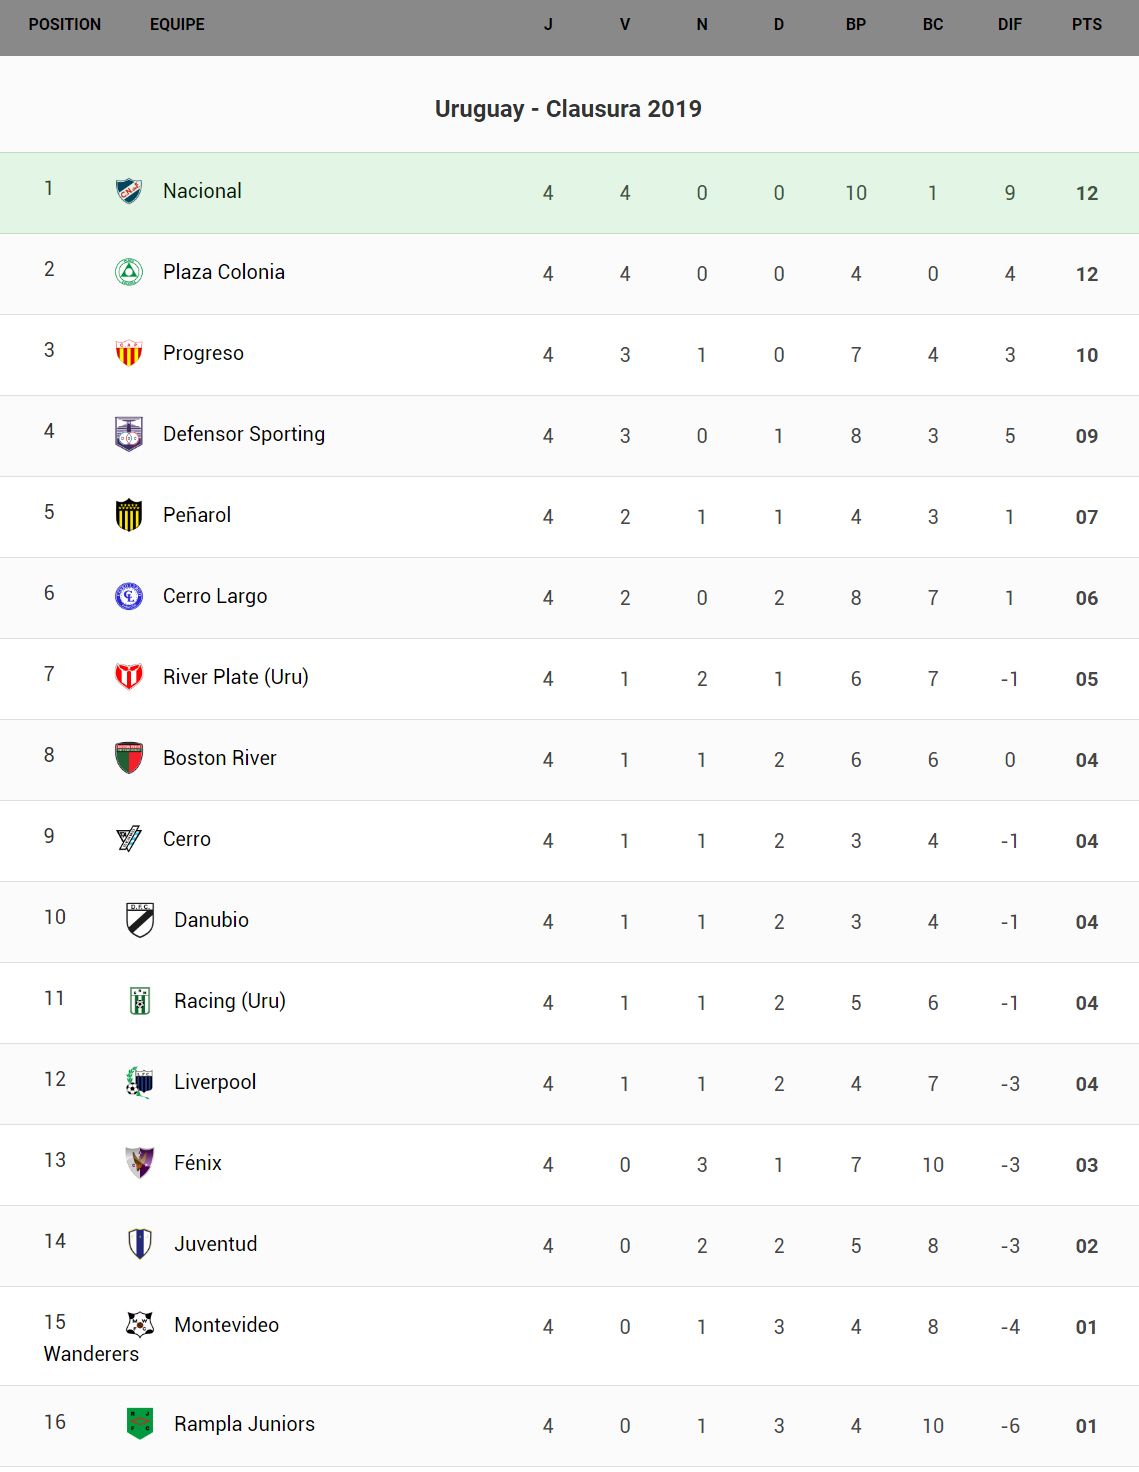1139x1472 pixels.
Task: Open the Fénix team link
Action: coord(198,1163)
